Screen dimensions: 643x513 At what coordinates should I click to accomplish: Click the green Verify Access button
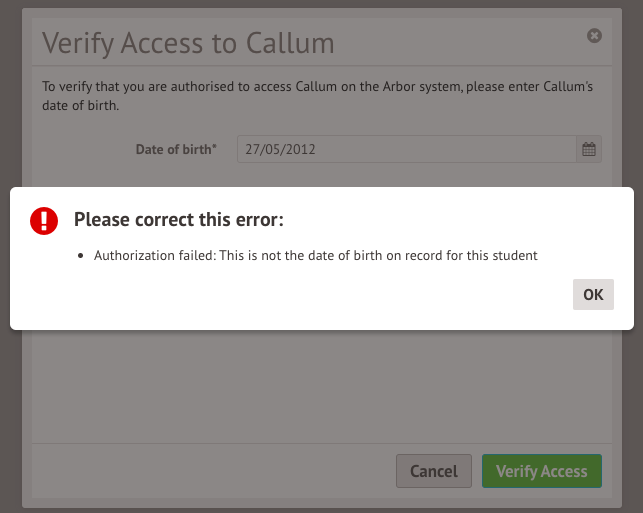click(541, 471)
